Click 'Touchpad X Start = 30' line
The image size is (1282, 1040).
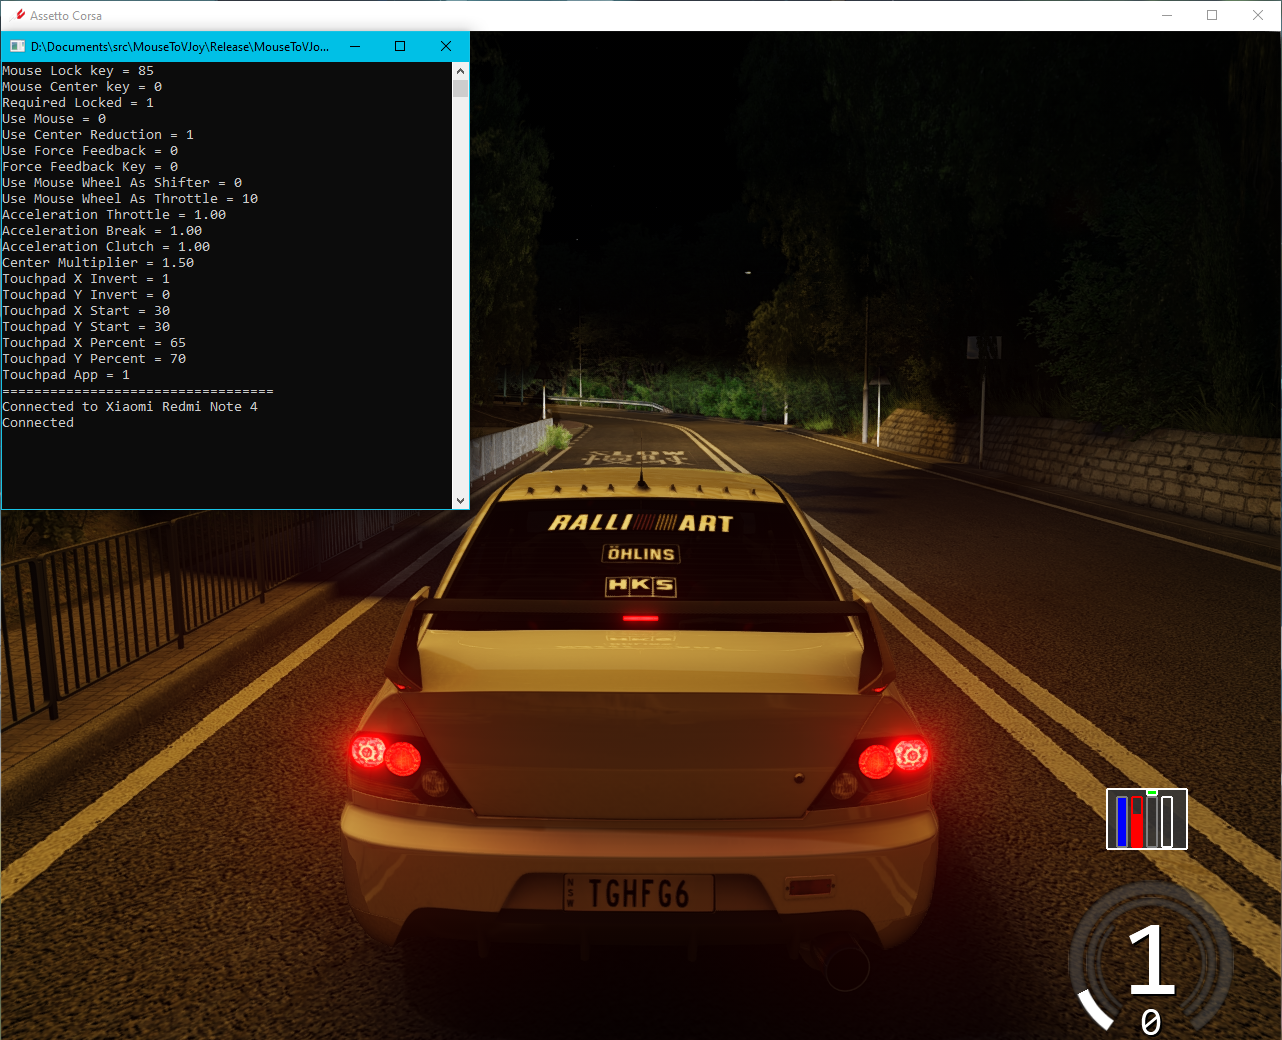[86, 311]
